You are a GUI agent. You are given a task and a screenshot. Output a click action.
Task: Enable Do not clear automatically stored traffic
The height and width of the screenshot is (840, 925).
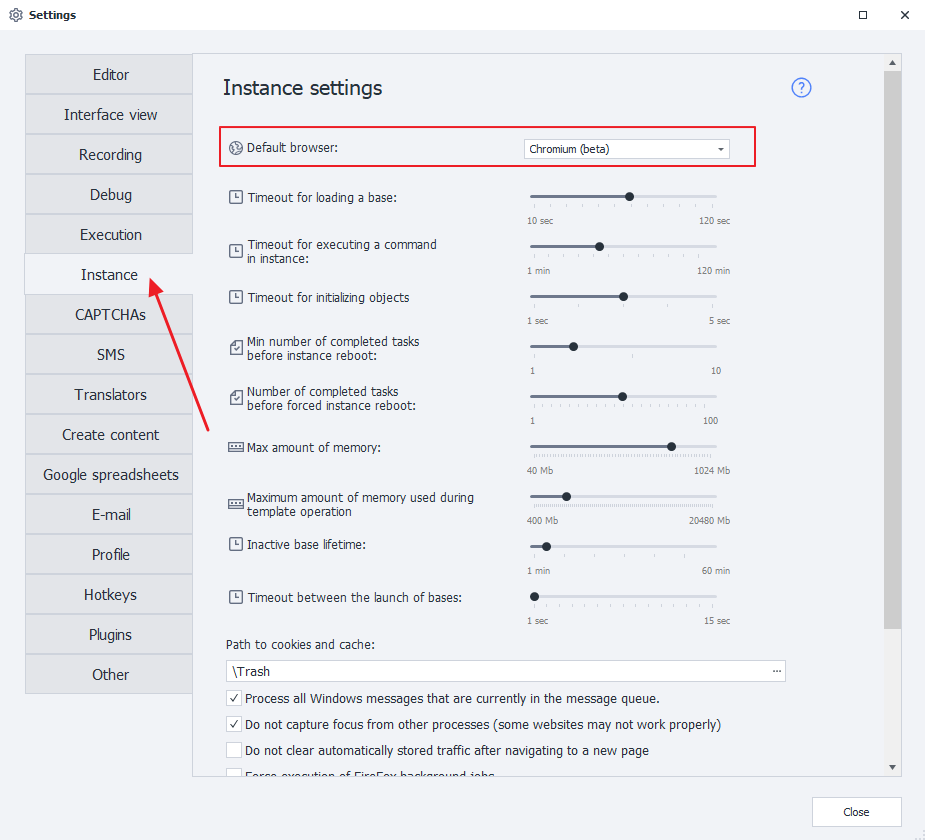pos(234,750)
